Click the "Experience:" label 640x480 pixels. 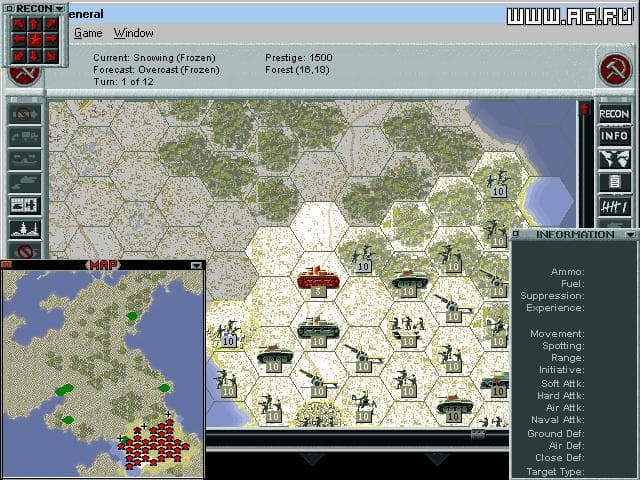(x=556, y=307)
